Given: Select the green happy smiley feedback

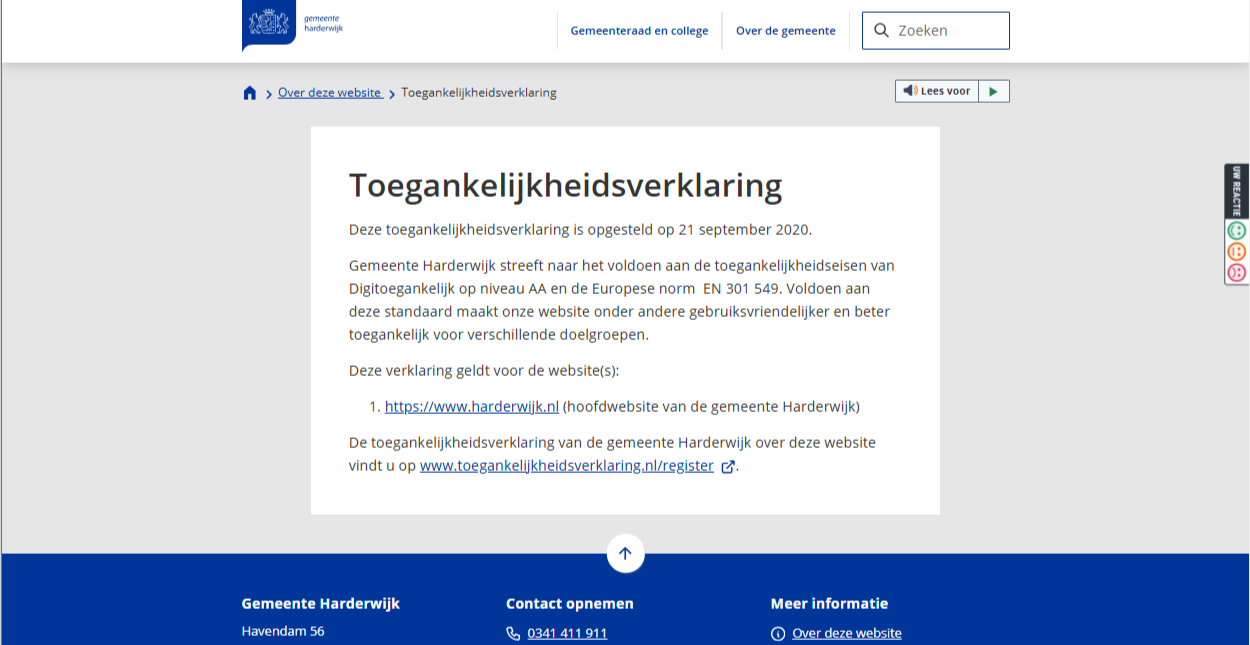Looking at the screenshot, I should (x=1237, y=230).
